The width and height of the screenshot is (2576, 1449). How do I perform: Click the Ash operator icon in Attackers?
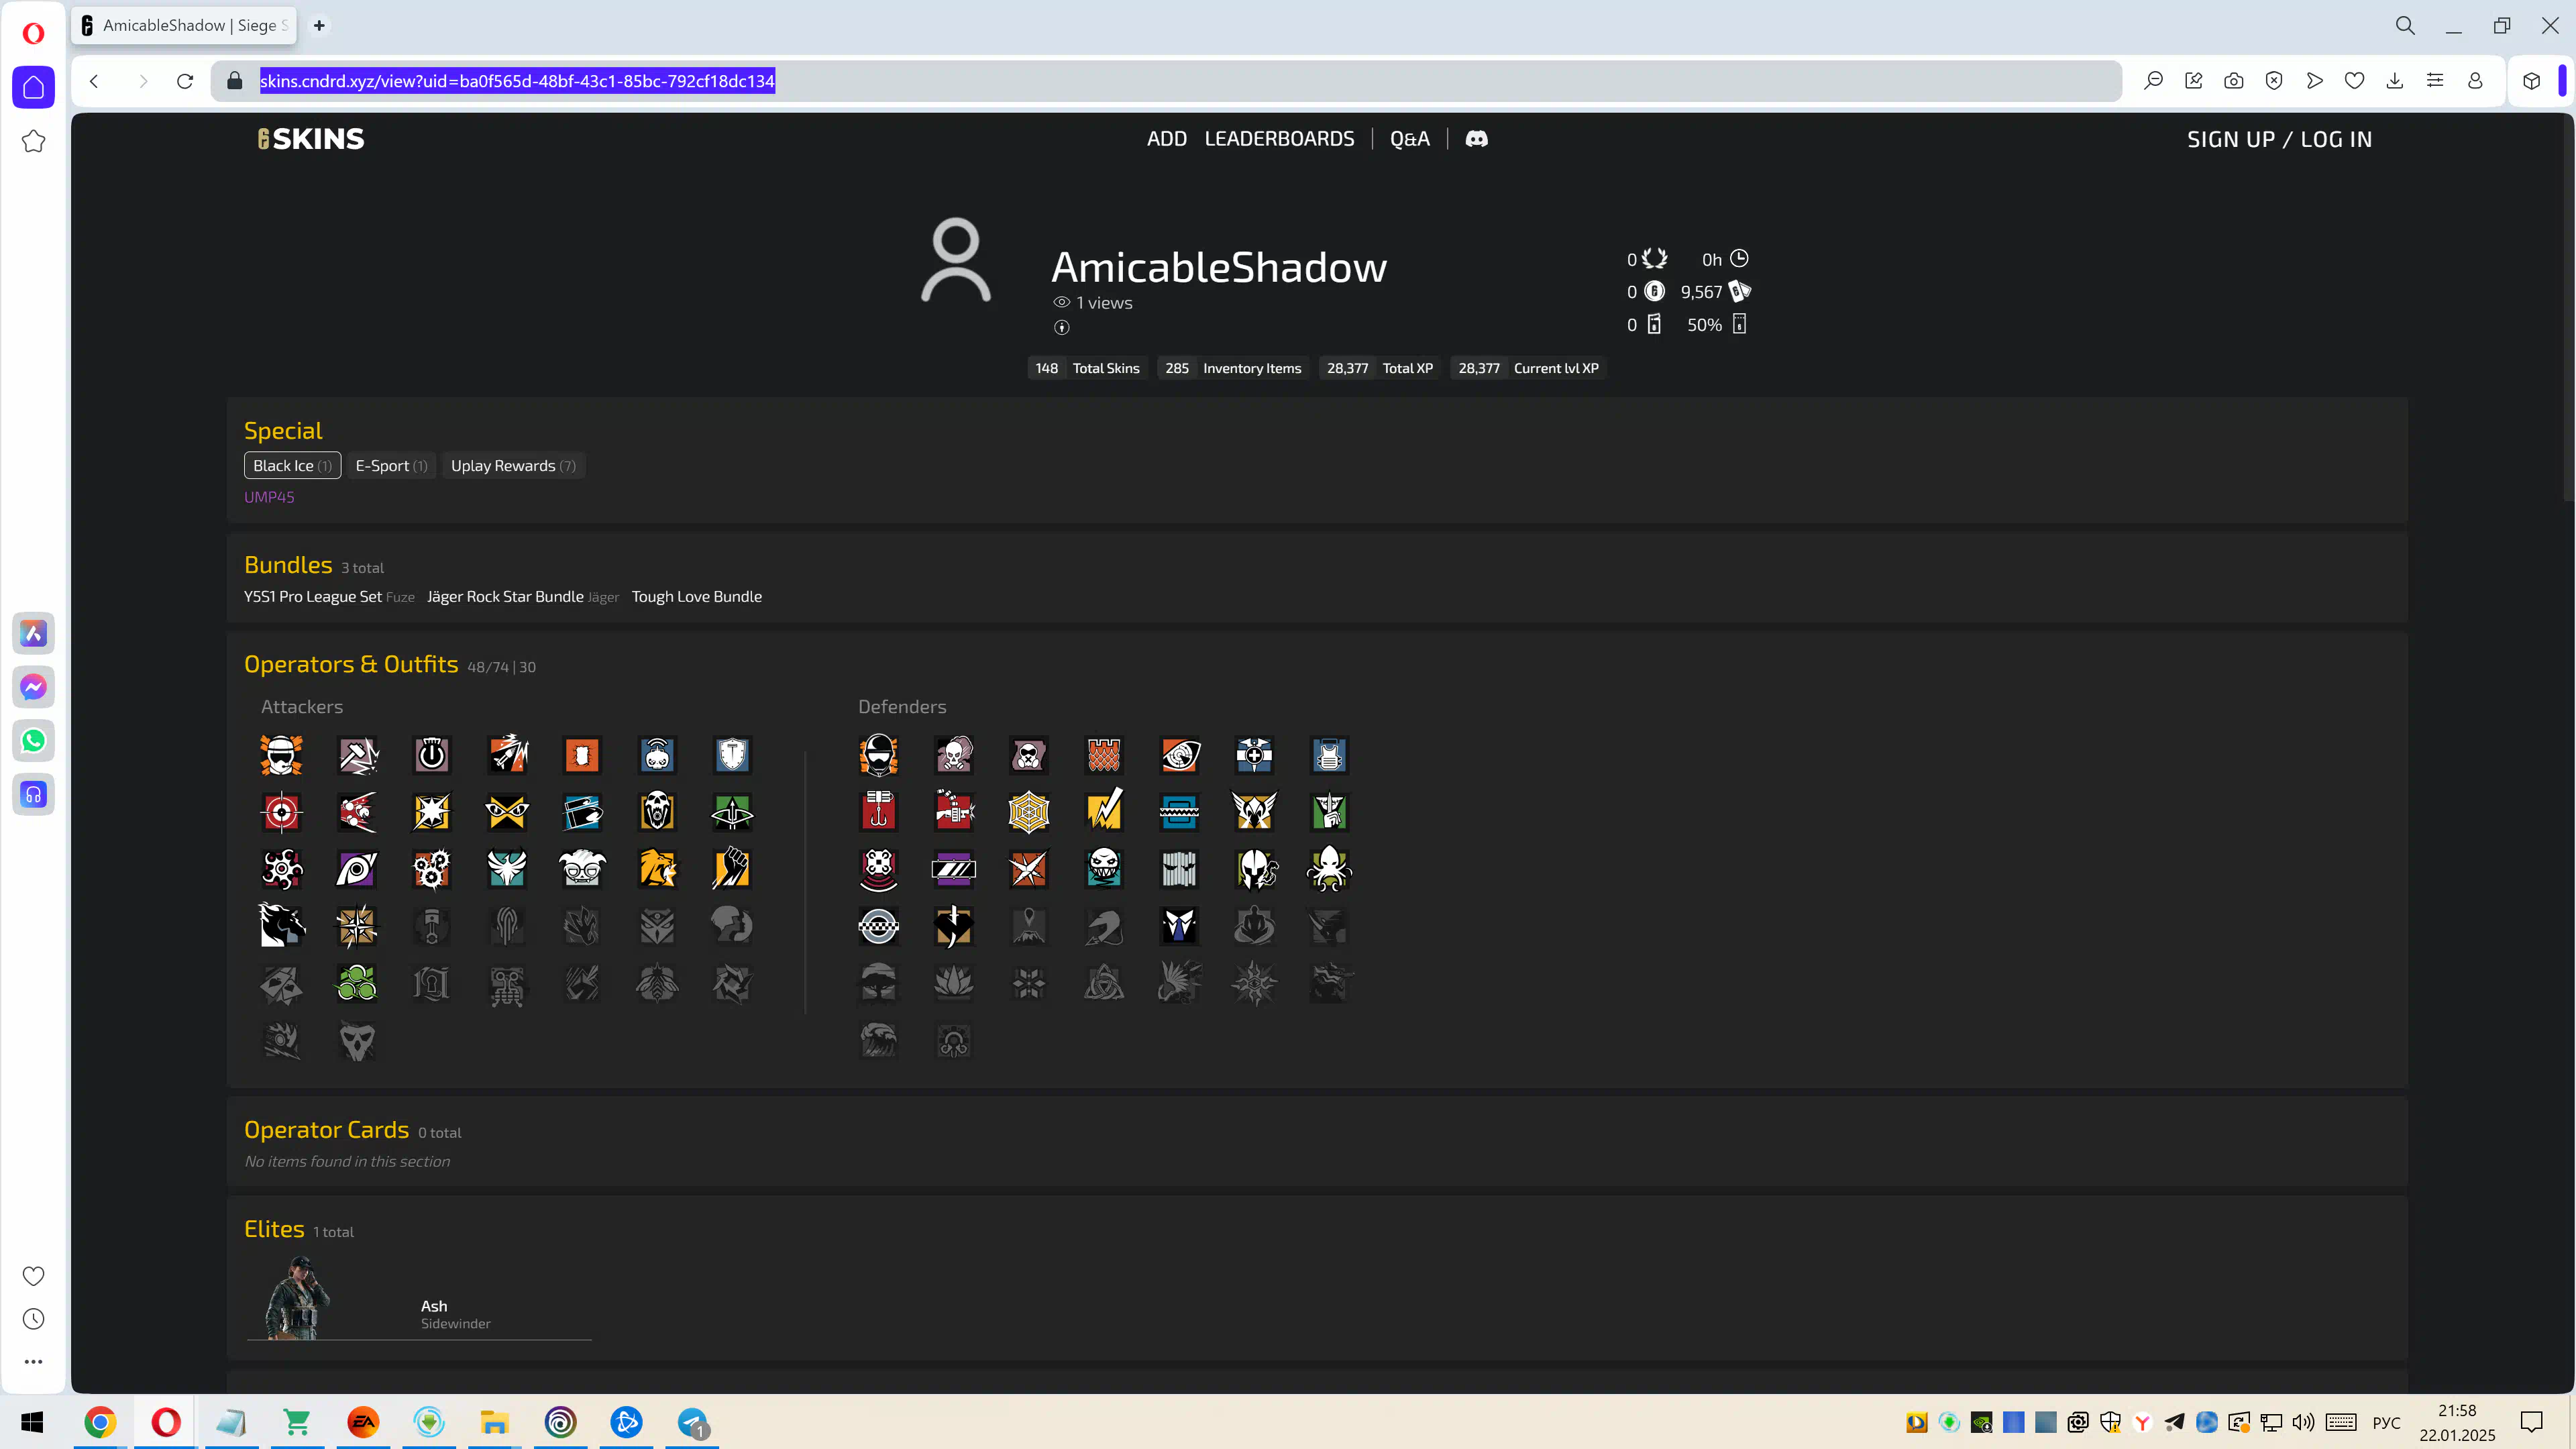(507, 756)
